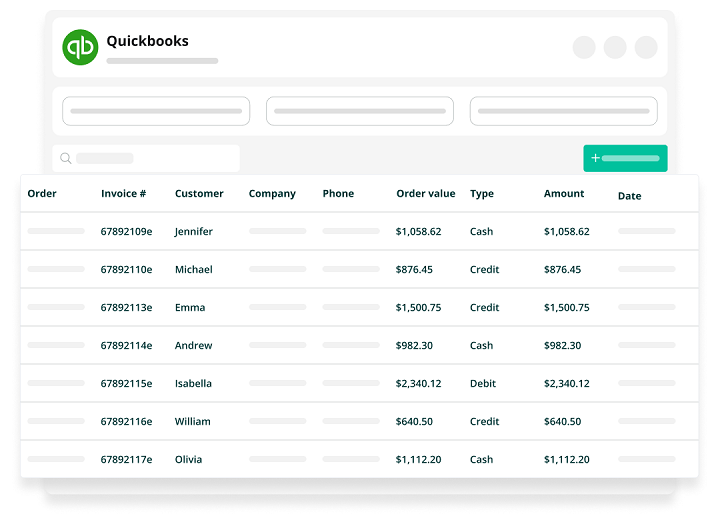
Task: Click the rightmost gray circle in header
Action: [646, 47]
